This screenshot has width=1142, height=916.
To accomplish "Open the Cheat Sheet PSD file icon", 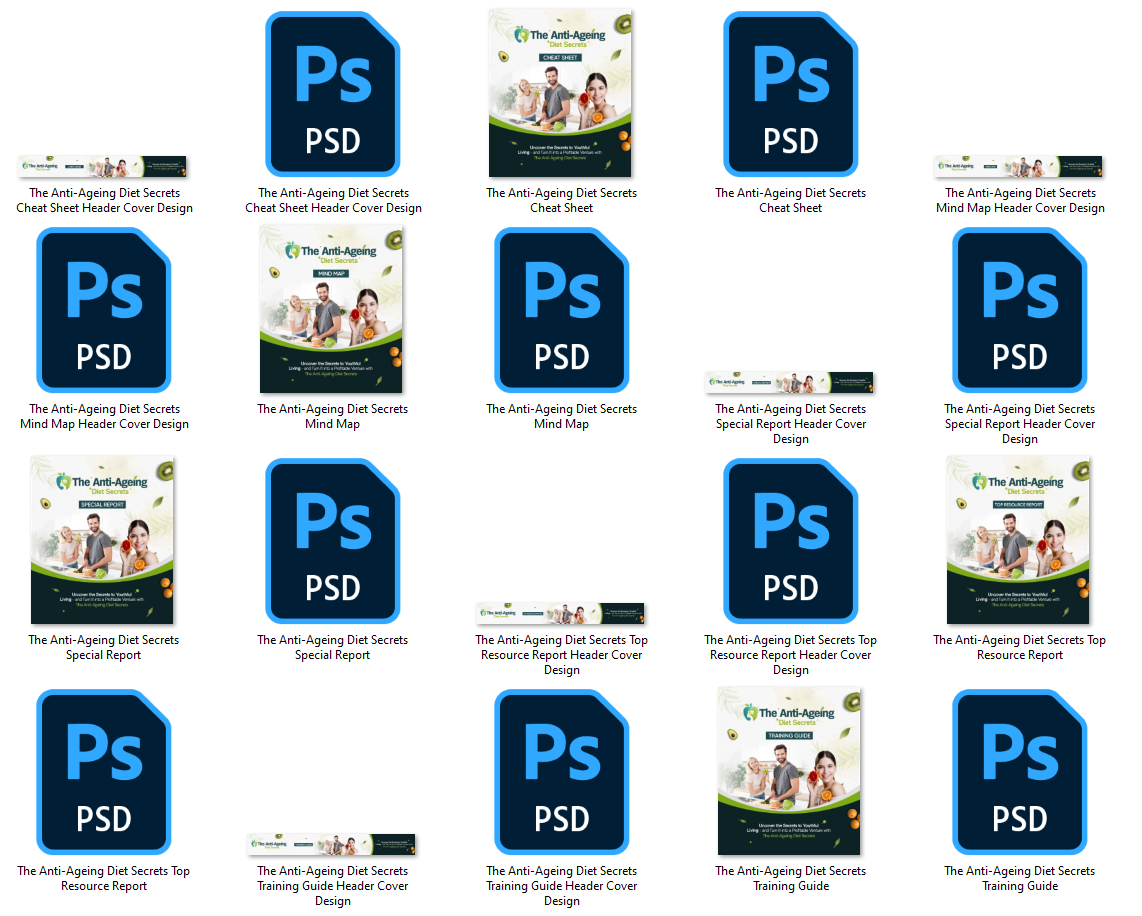I will (x=790, y=94).
